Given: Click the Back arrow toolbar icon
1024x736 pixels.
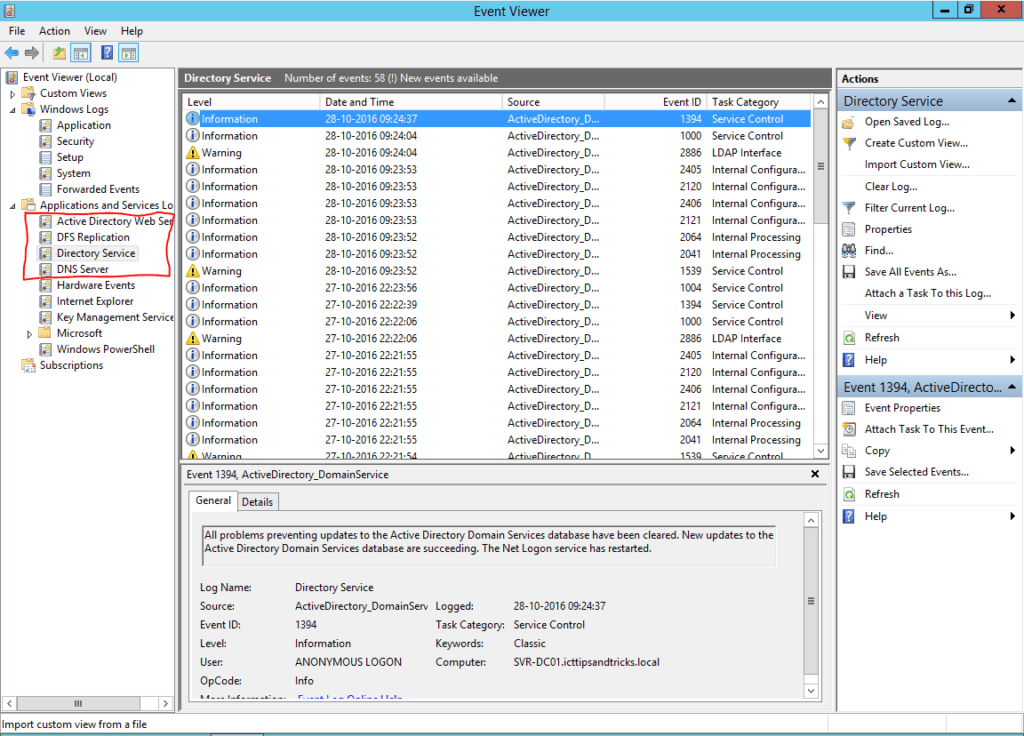Looking at the screenshot, I should tap(12, 53).
